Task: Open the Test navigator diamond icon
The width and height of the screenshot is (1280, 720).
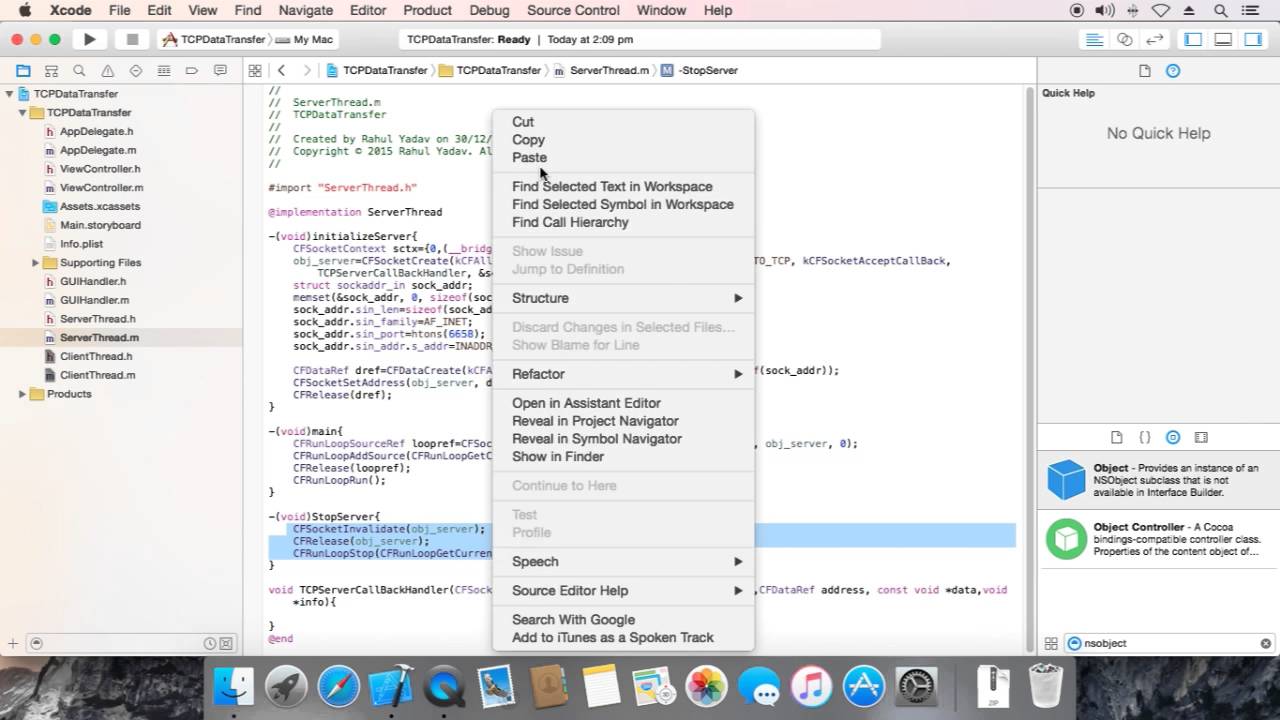Action: 136,71
